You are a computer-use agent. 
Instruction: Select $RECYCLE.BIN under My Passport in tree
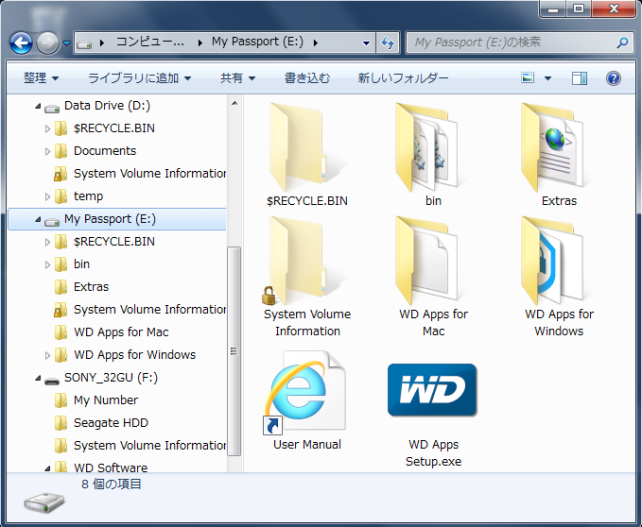[114, 242]
